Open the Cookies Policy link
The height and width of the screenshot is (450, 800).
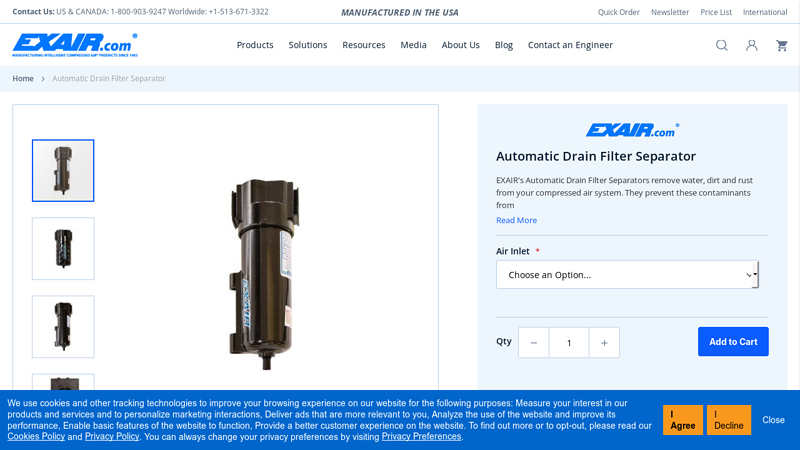pyautogui.click(x=36, y=437)
